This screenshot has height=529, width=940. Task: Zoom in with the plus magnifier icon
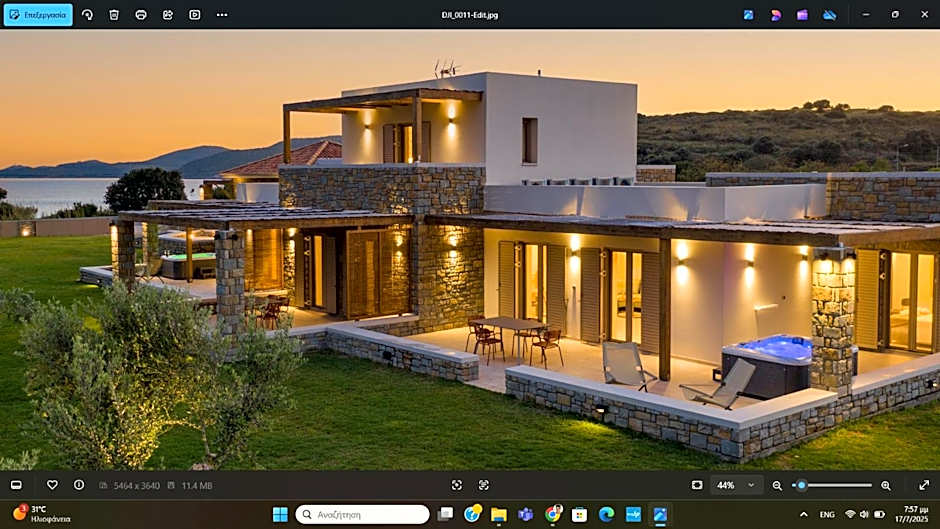tap(886, 485)
